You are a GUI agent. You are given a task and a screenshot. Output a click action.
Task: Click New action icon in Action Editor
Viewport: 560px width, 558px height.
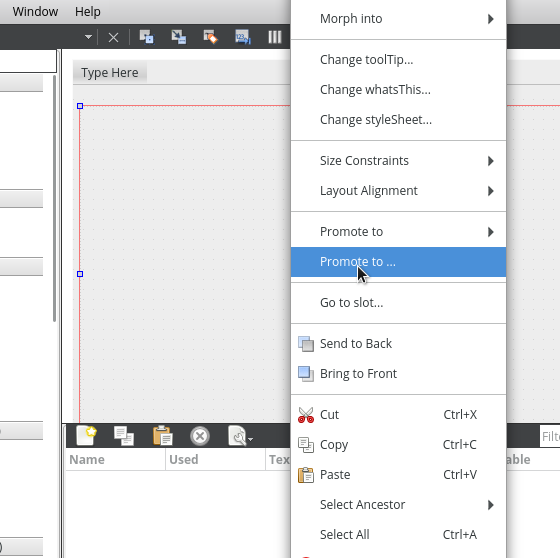coord(86,435)
